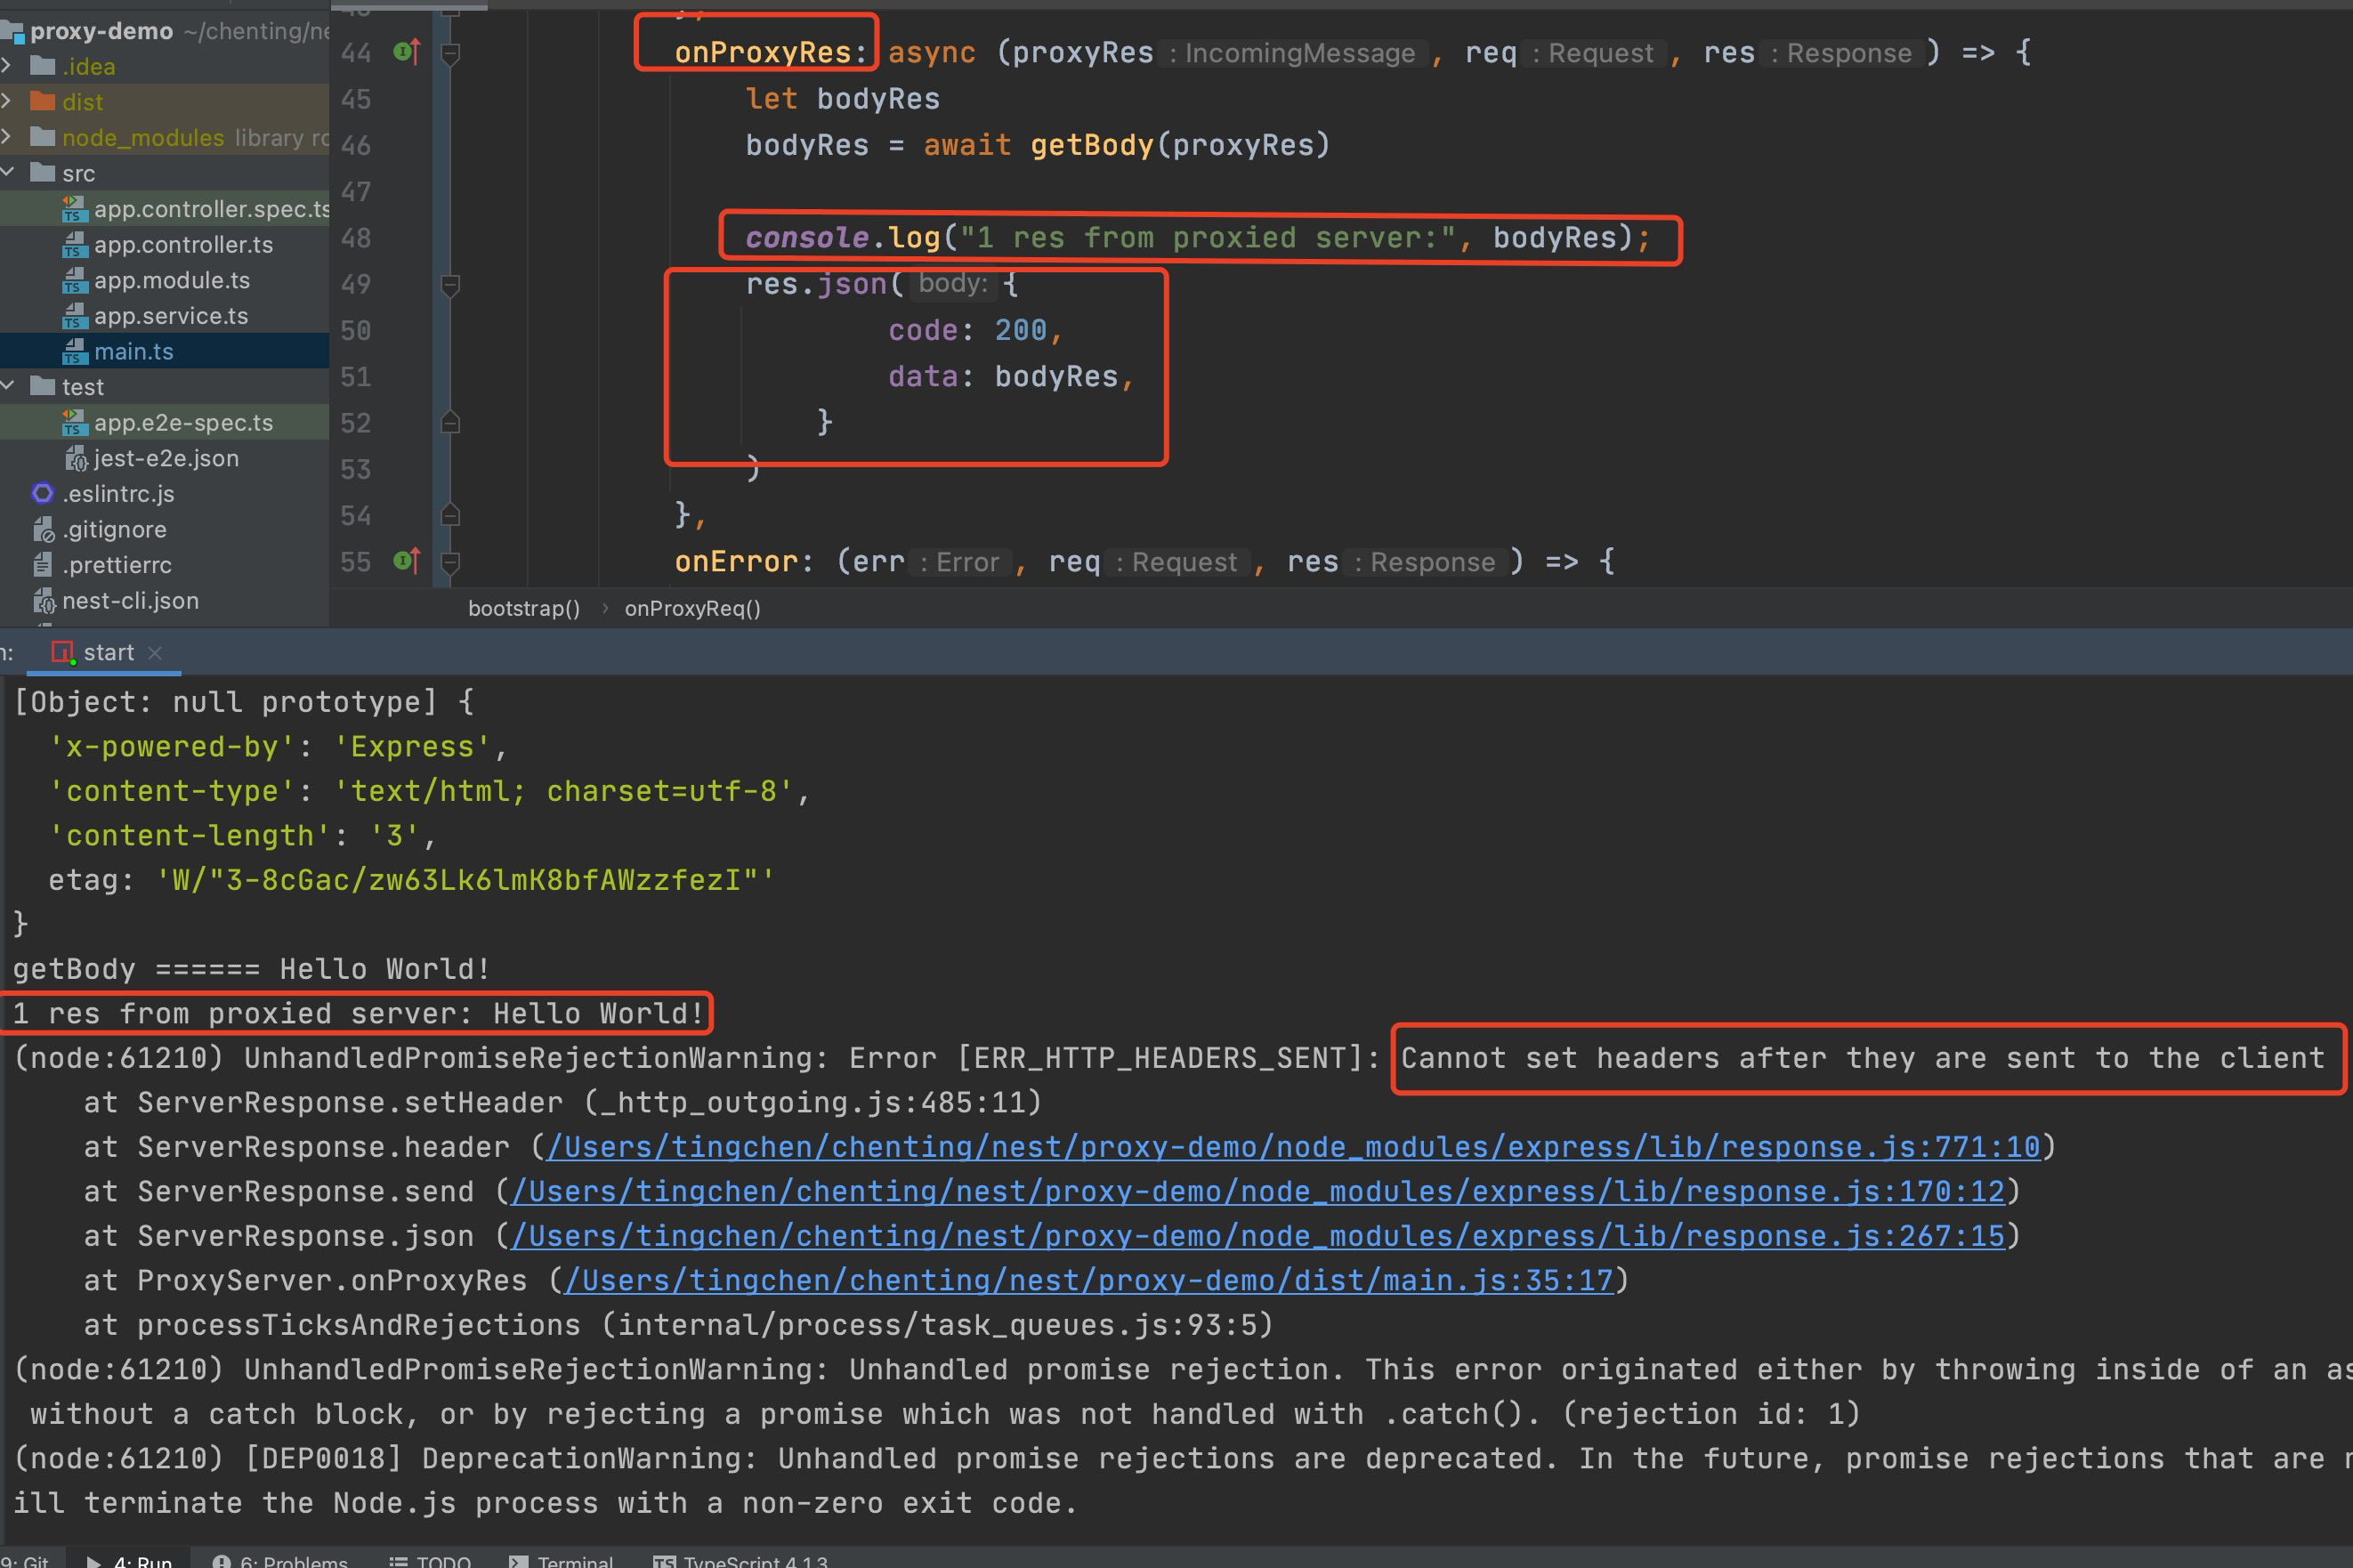The height and width of the screenshot is (1568, 2353).
Task: Fold the res.json block at line 49
Action: pyautogui.click(x=450, y=286)
